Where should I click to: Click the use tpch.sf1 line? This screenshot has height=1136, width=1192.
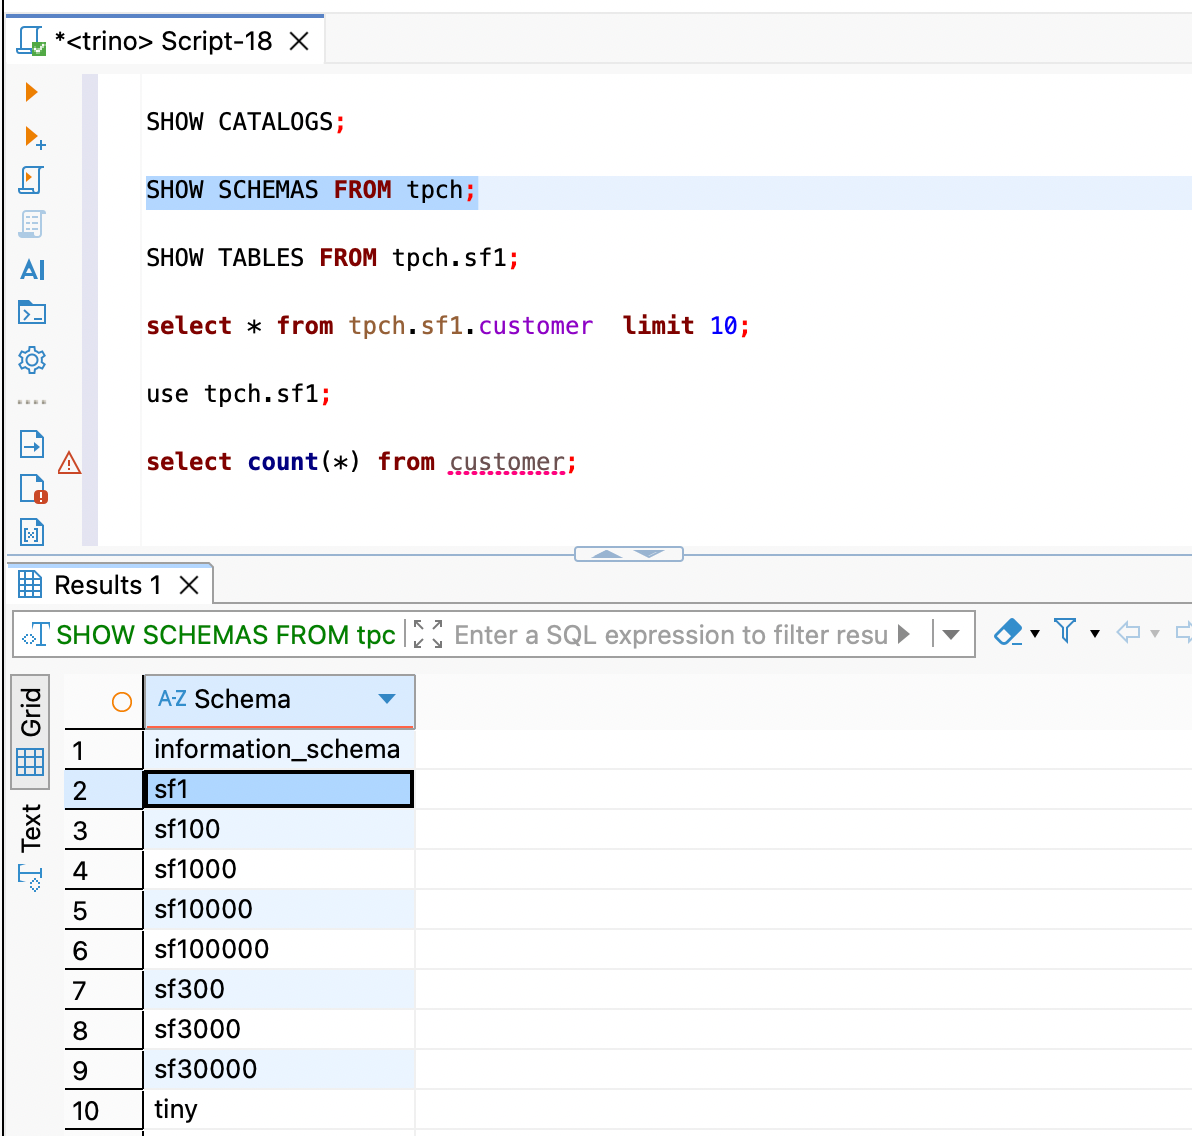pos(238,394)
